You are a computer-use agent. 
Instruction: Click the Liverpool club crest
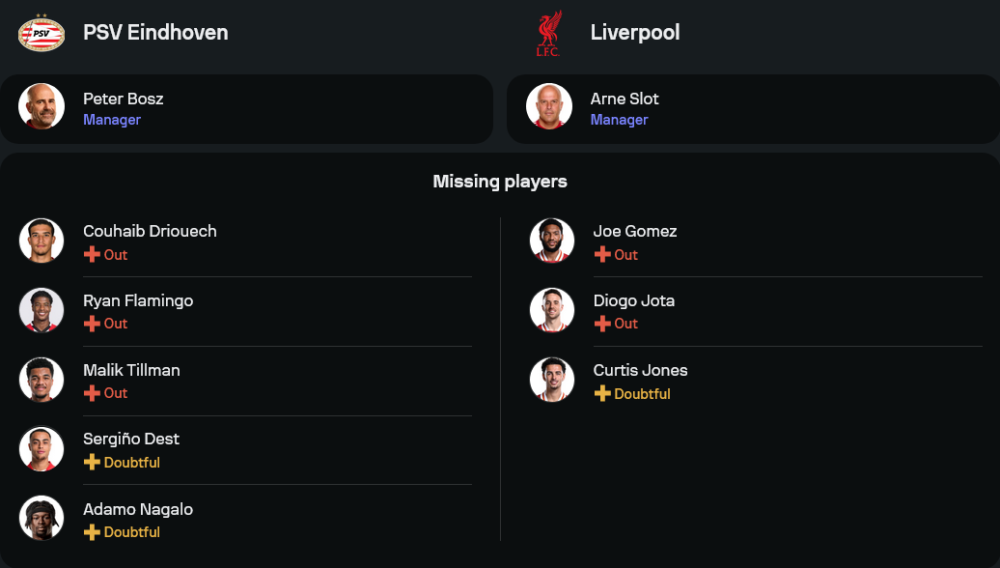548,33
